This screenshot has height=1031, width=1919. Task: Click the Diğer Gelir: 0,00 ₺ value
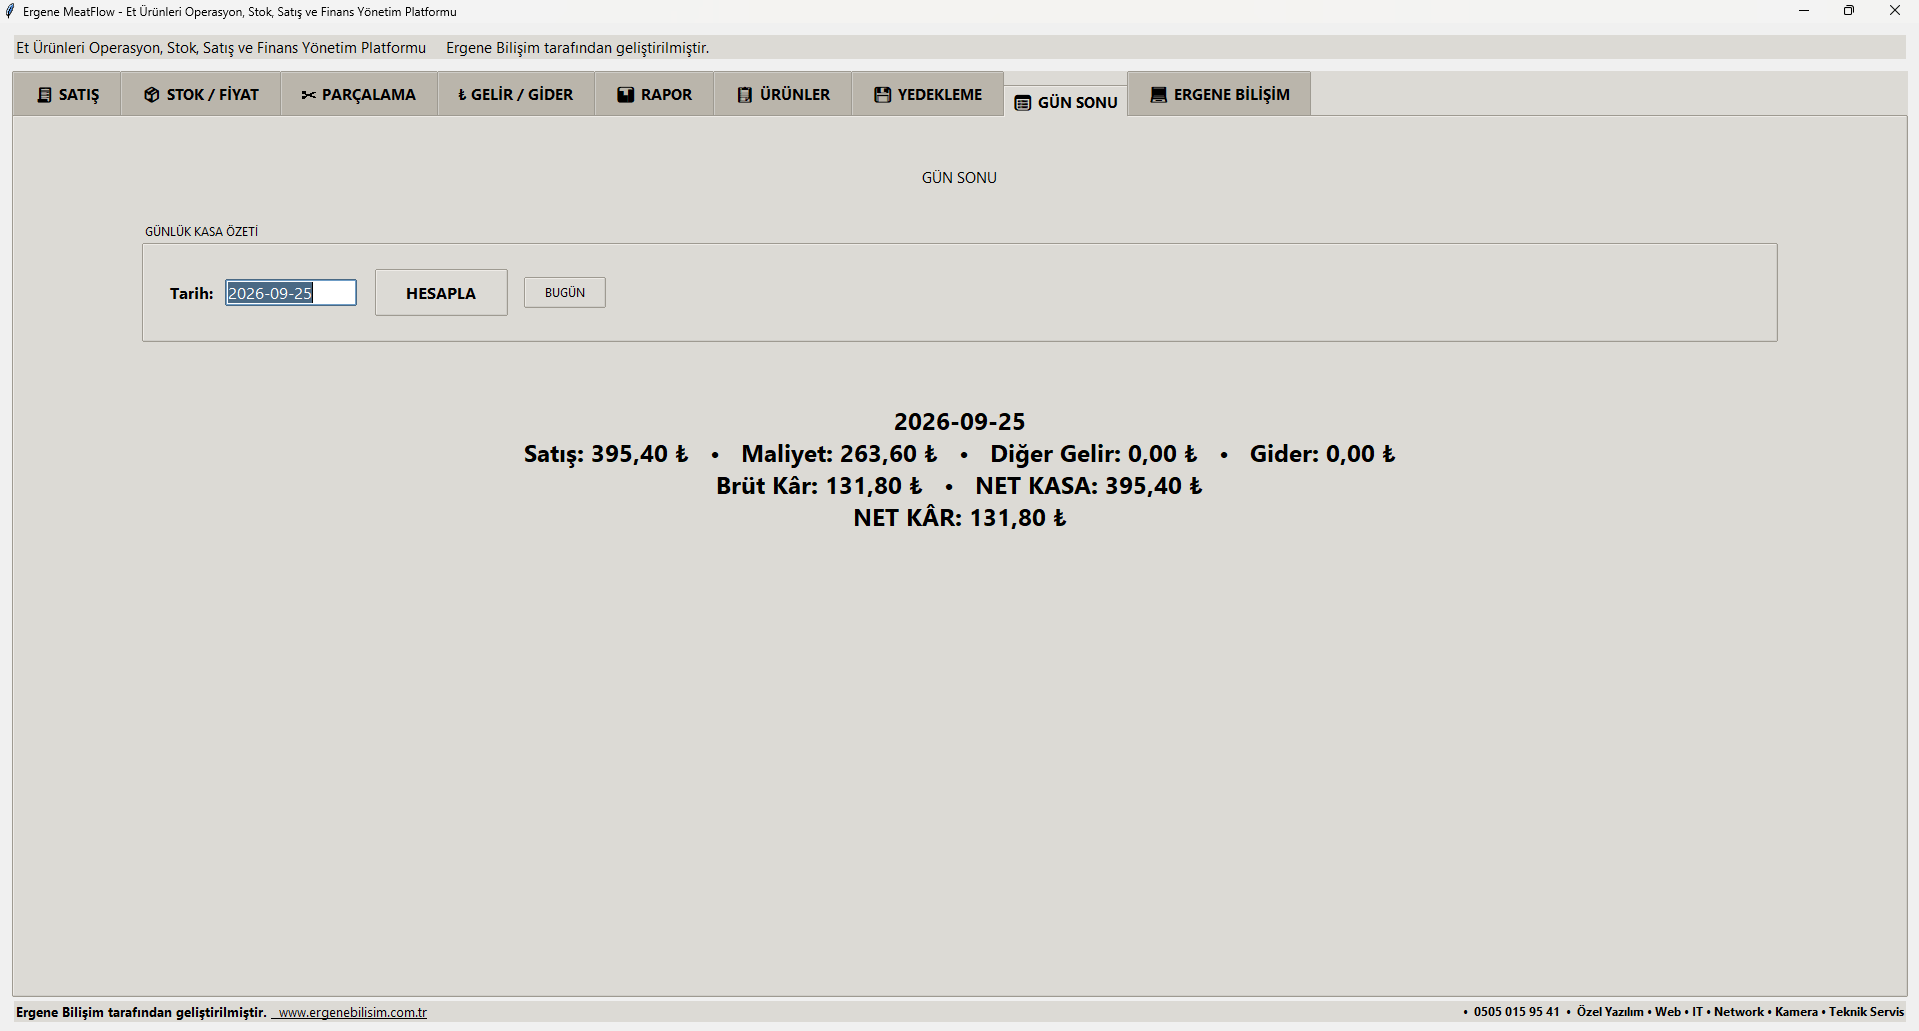tap(1093, 454)
